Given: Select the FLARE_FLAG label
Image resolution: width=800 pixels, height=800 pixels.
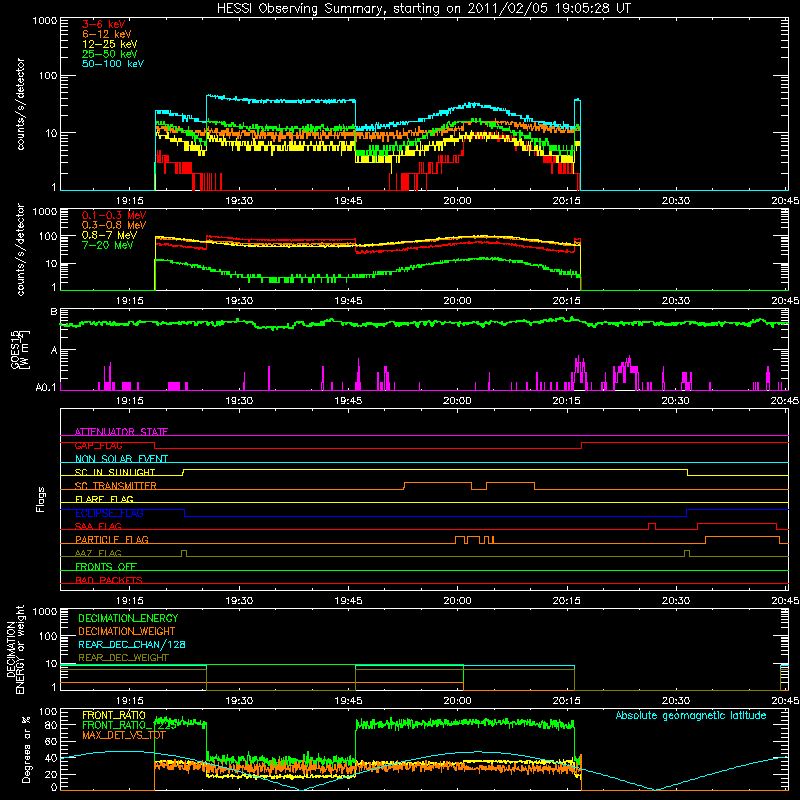Looking at the screenshot, I should click(x=104, y=499).
